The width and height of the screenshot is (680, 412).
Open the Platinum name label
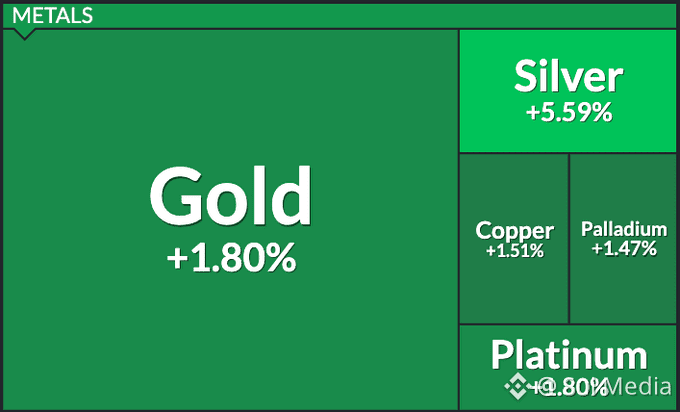569,355
